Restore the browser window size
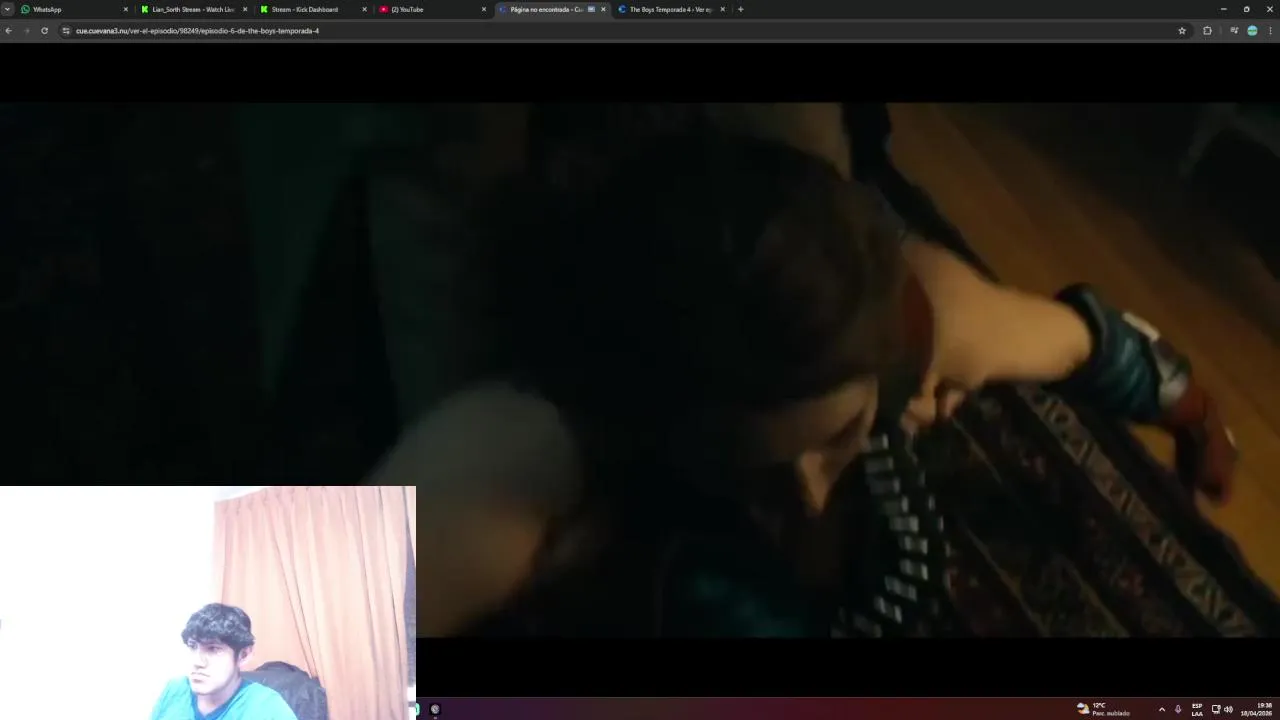This screenshot has width=1280, height=720. tap(1246, 9)
